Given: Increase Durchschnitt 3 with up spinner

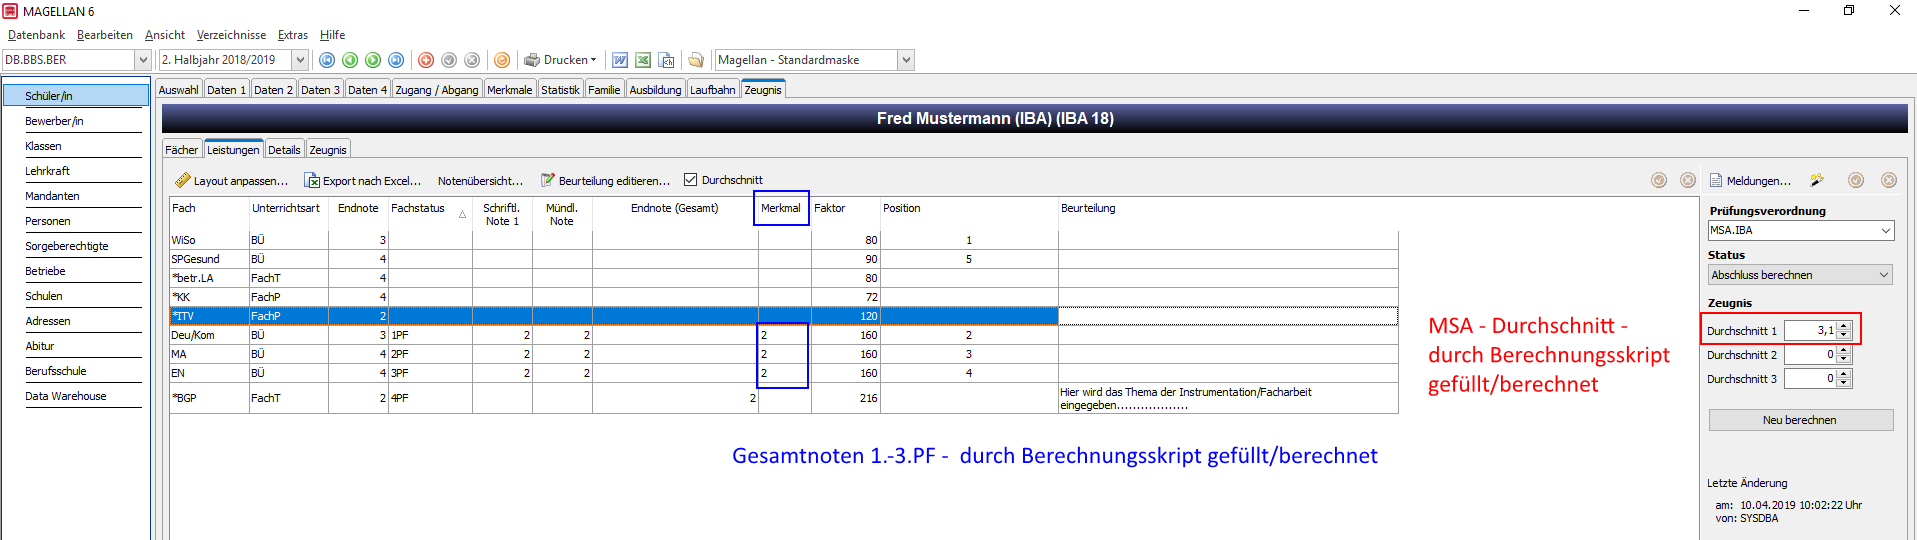Looking at the screenshot, I should click(1845, 374).
